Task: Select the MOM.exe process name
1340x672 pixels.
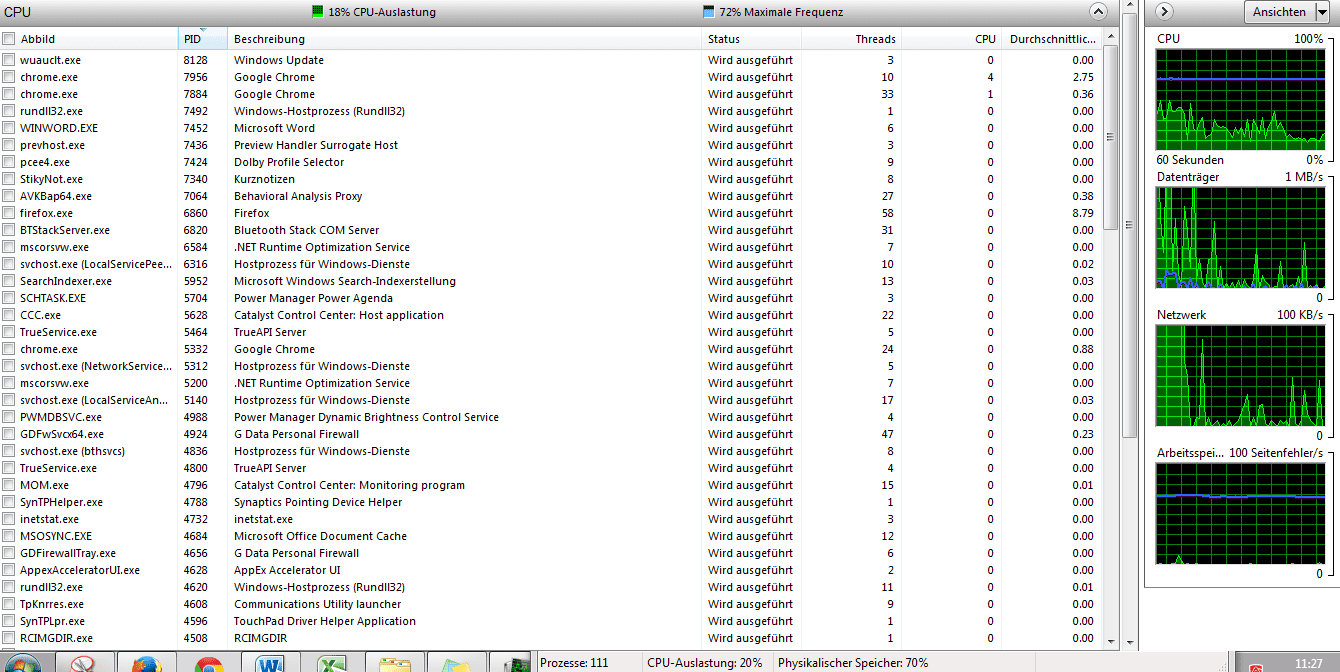Action: [x=44, y=485]
